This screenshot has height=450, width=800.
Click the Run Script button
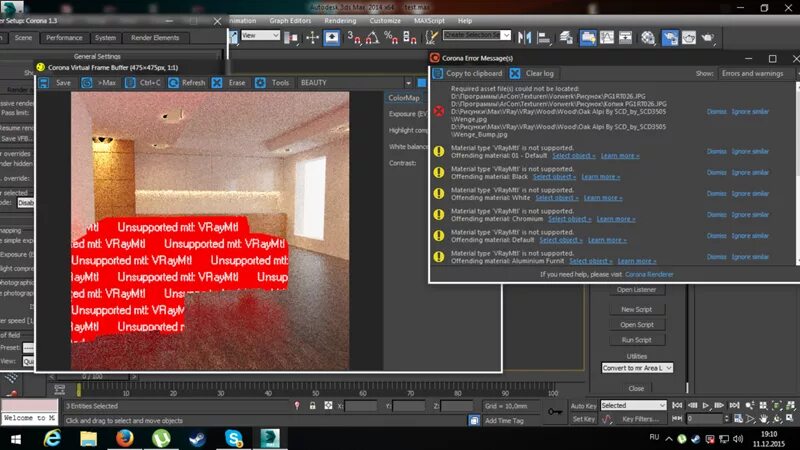[636, 340]
